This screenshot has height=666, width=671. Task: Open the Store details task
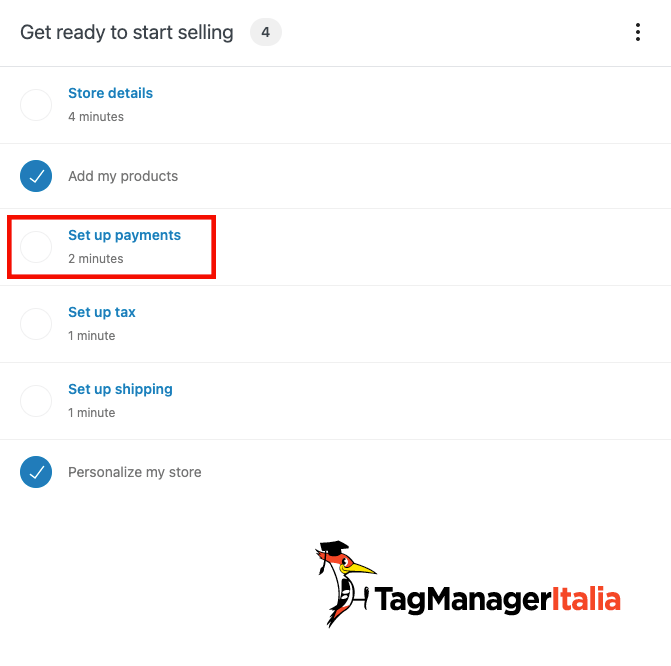pyautogui.click(x=110, y=93)
